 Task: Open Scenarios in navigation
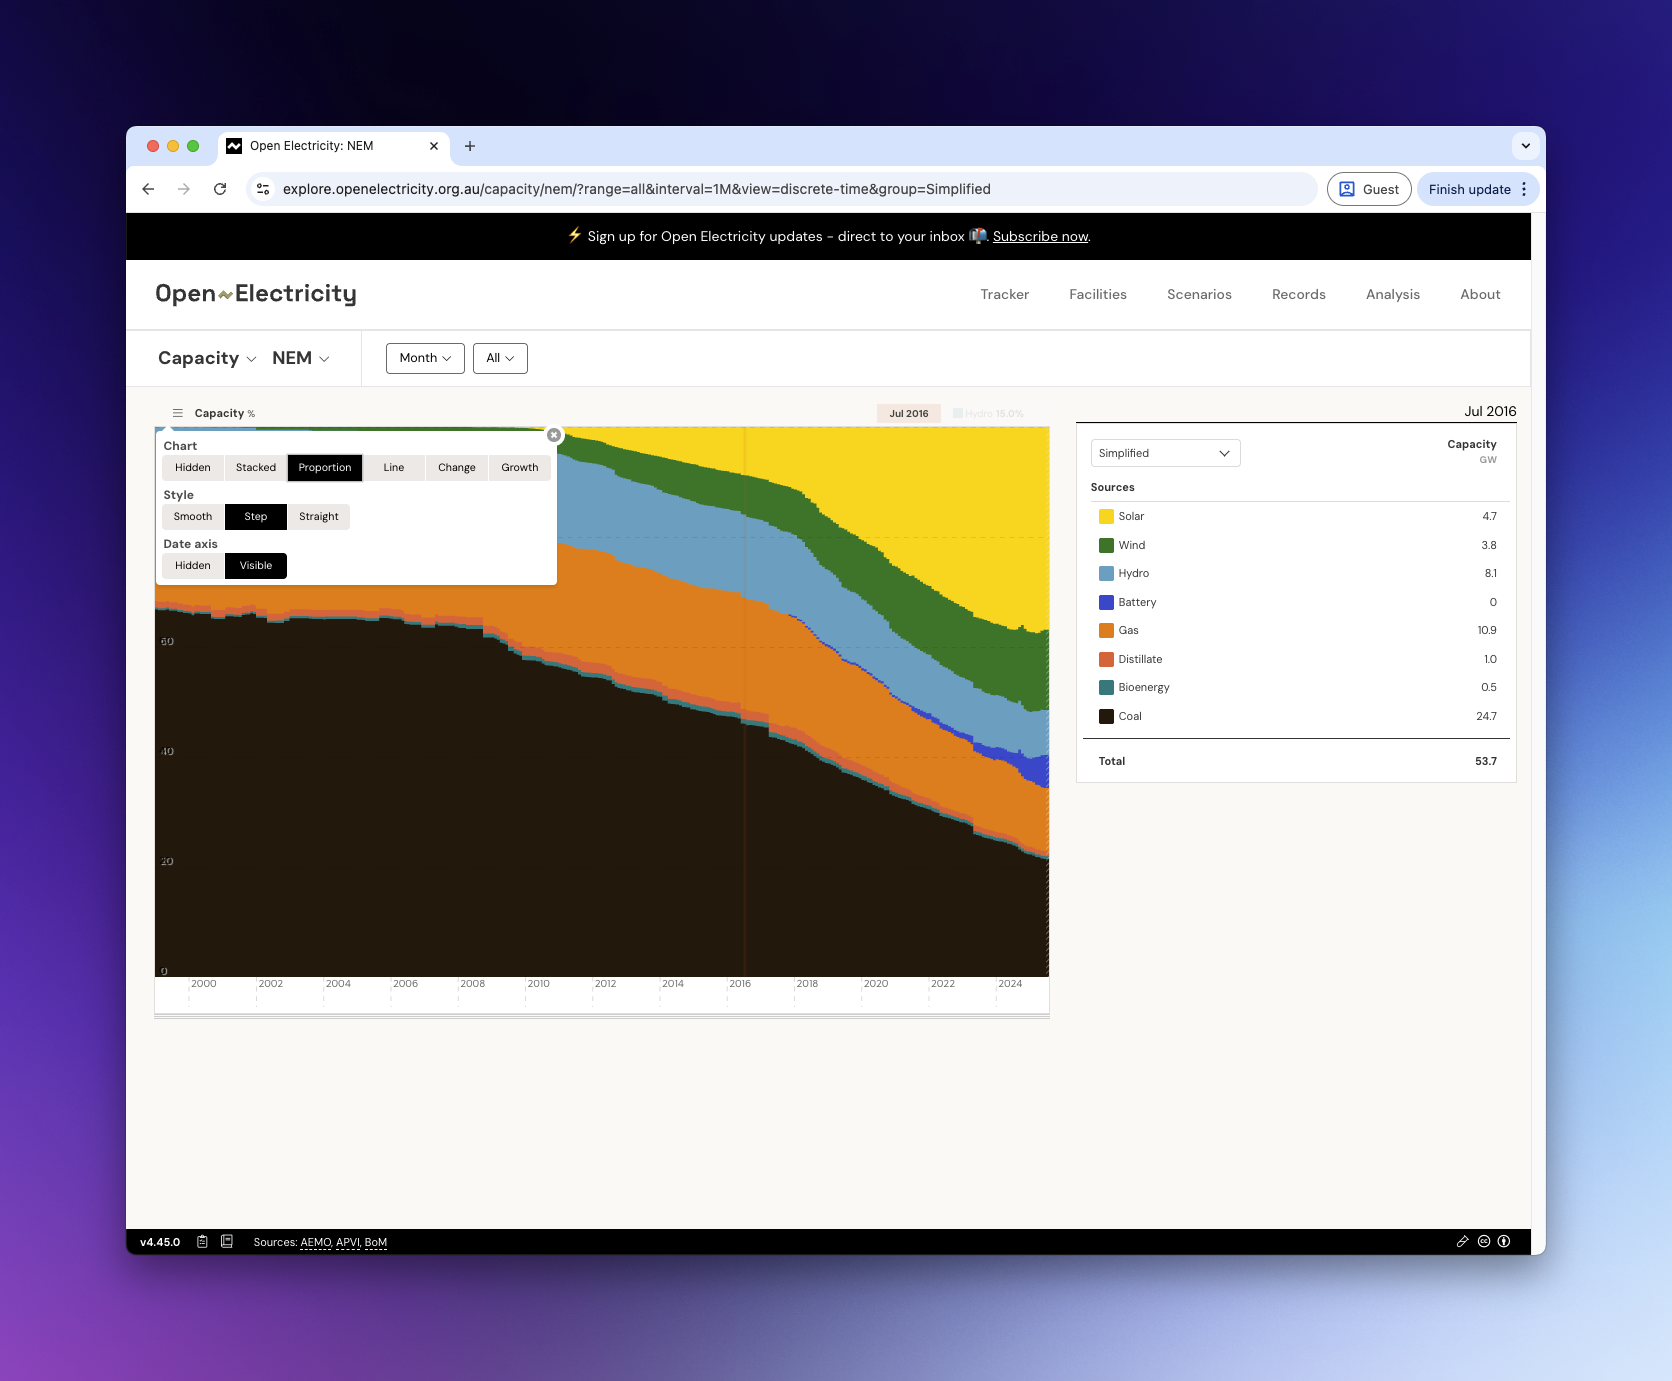(x=1199, y=294)
